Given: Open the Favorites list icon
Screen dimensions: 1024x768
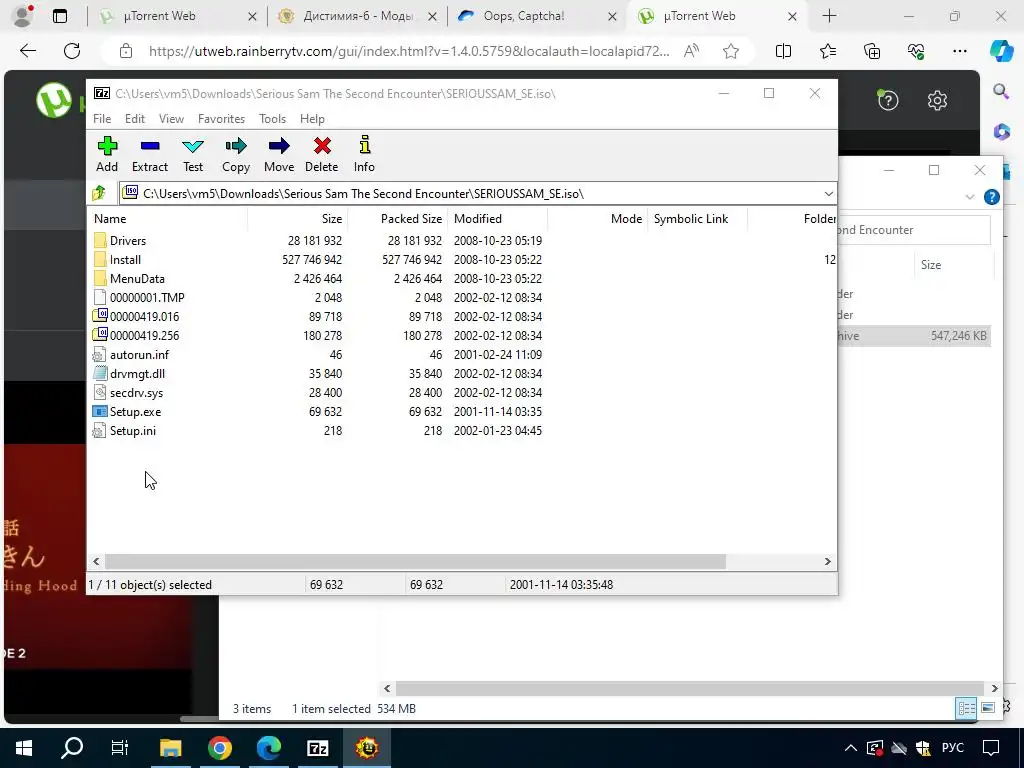Looking at the screenshot, I should (827, 51).
